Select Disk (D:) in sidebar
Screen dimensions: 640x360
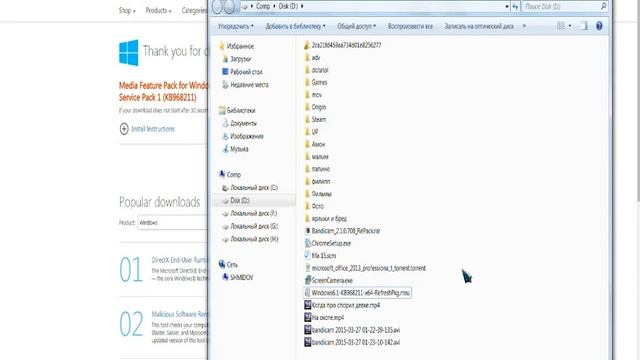[240, 200]
